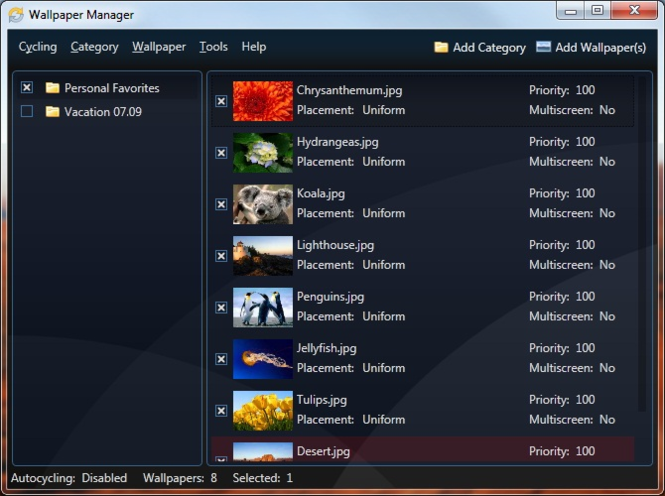The width and height of the screenshot is (665, 496).
Task: Toggle the Jellyfish.jpg checkbox
Action: click(x=221, y=359)
